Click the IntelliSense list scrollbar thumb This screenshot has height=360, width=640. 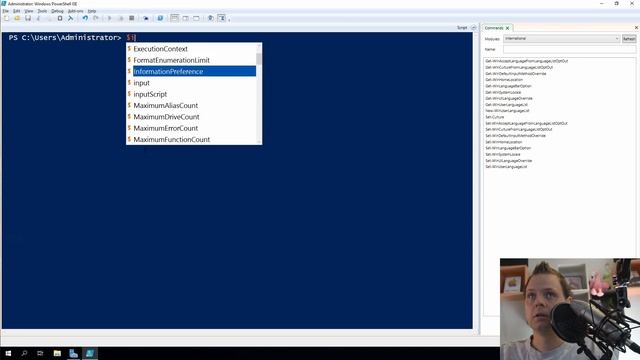coord(259,59)
